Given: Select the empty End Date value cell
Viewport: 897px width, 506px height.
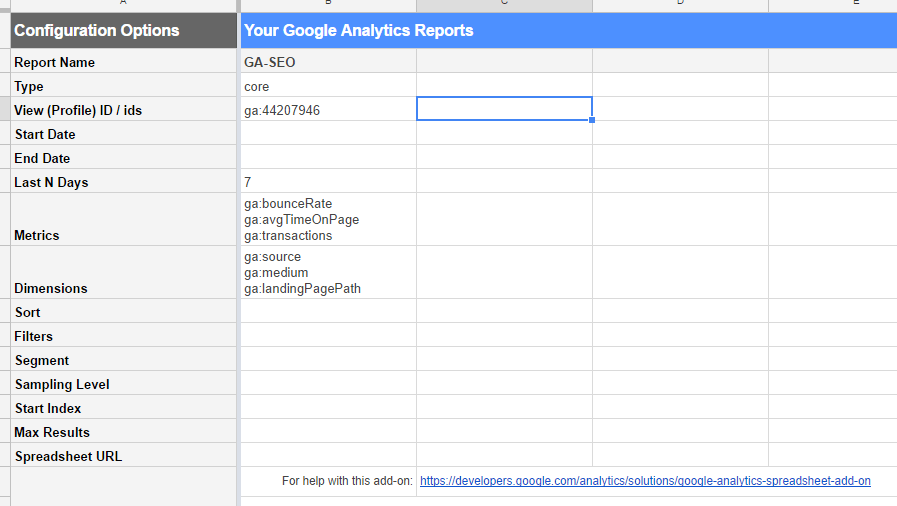Looking at the screenshot, I should pyautogui.click(x=328, y=158).
